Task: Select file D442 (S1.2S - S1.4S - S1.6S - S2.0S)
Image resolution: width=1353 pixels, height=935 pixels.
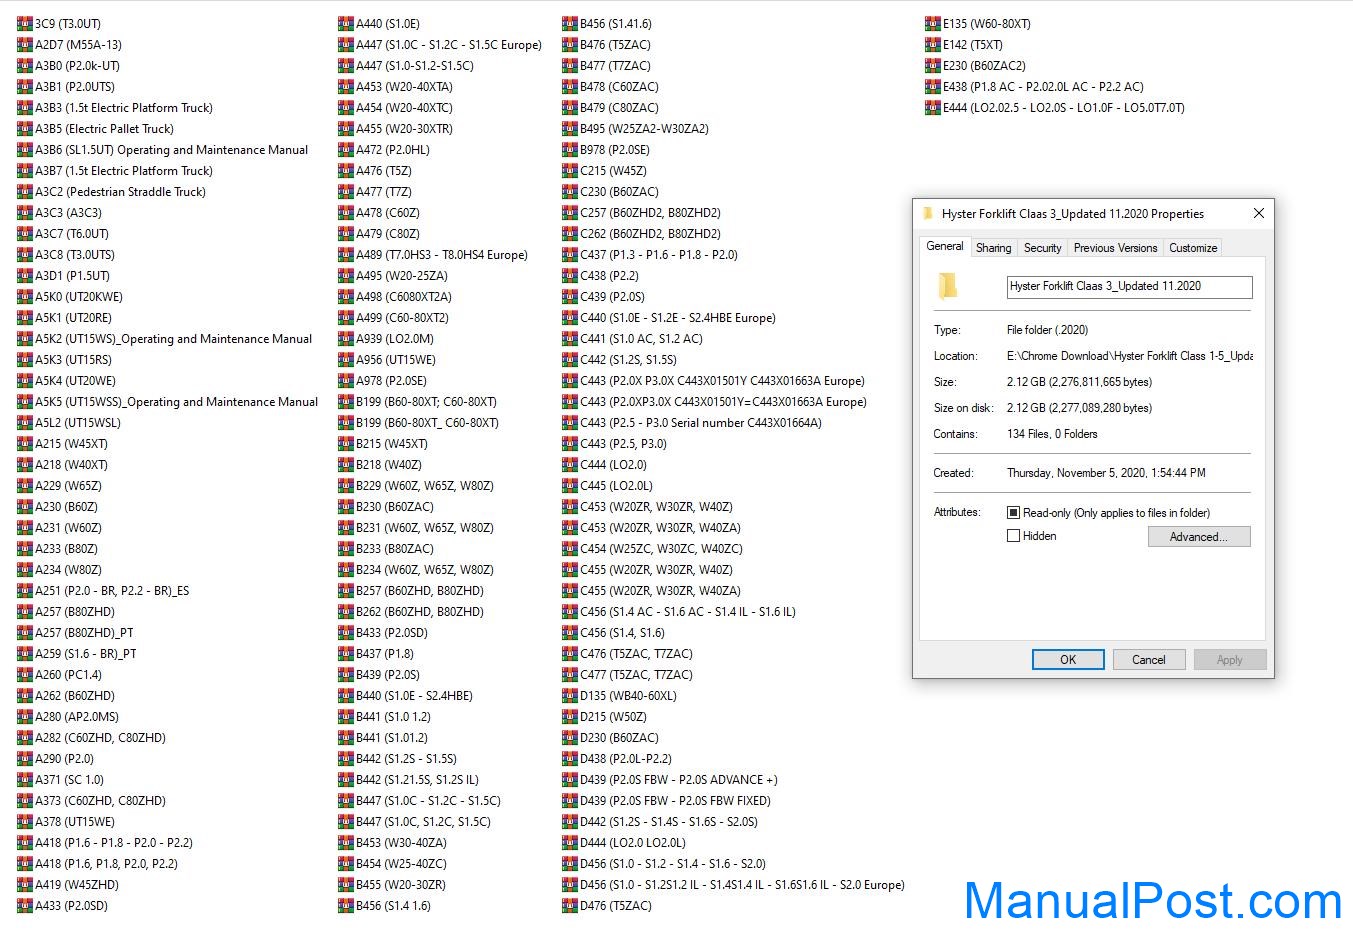Action: coord(660,821)
